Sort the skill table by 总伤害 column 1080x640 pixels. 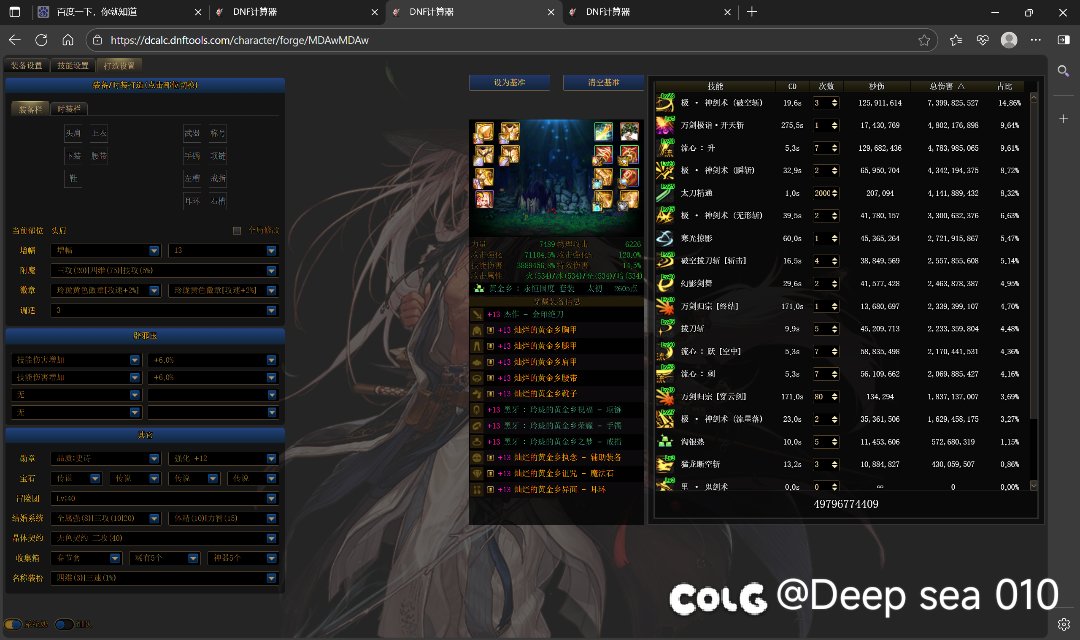[947, 86]
